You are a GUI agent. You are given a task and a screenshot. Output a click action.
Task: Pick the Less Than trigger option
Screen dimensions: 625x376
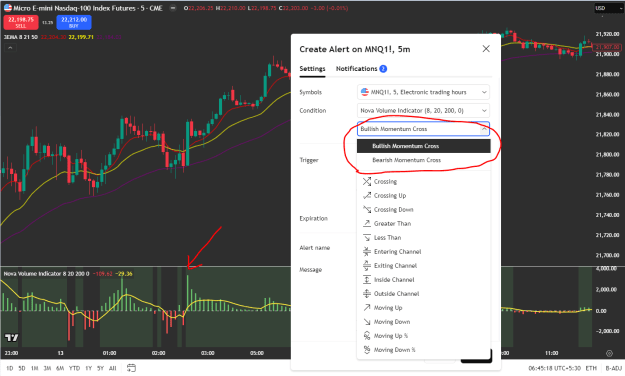point(424,237)
